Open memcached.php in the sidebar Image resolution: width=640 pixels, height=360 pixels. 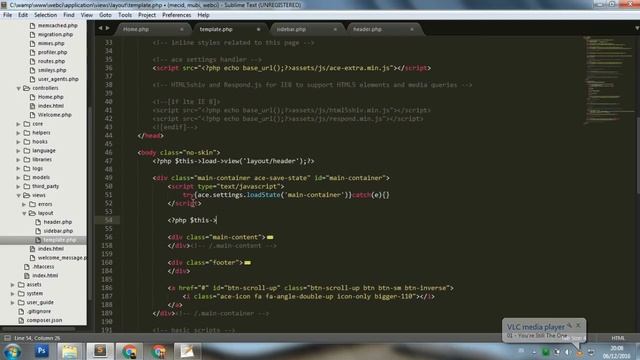point(57,25)
